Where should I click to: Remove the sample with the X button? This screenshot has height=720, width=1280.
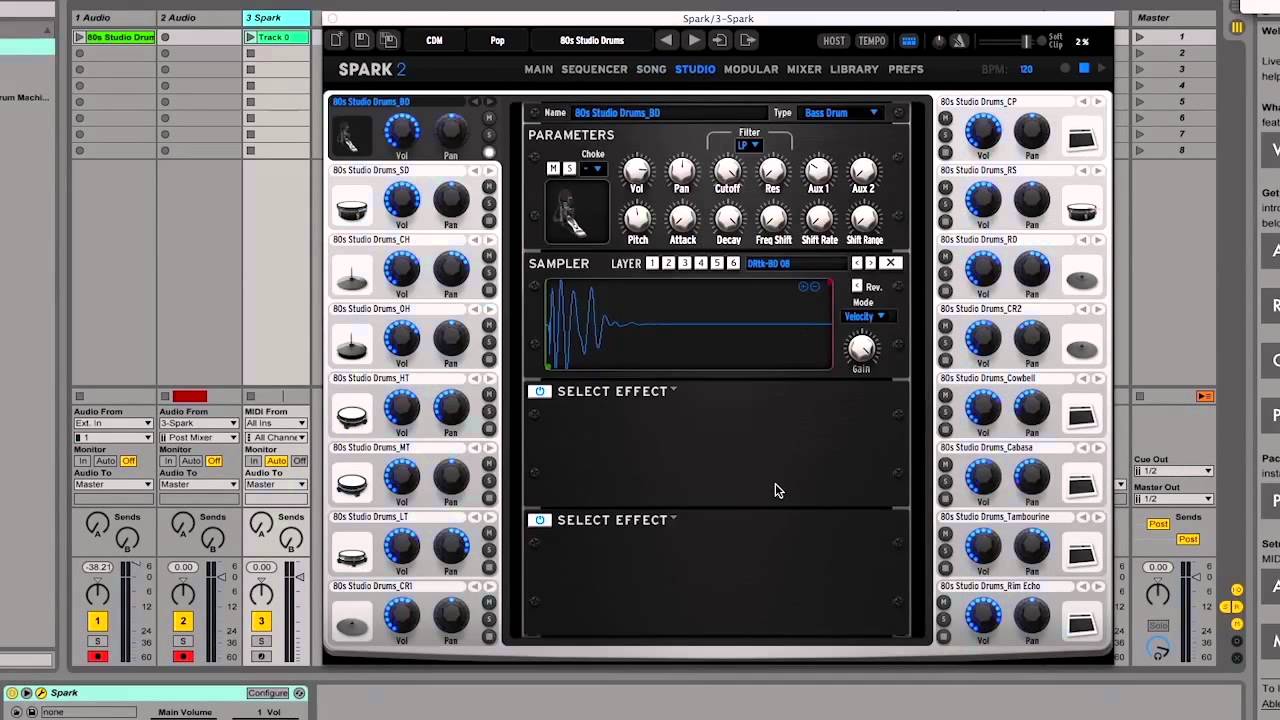point(890,263)
